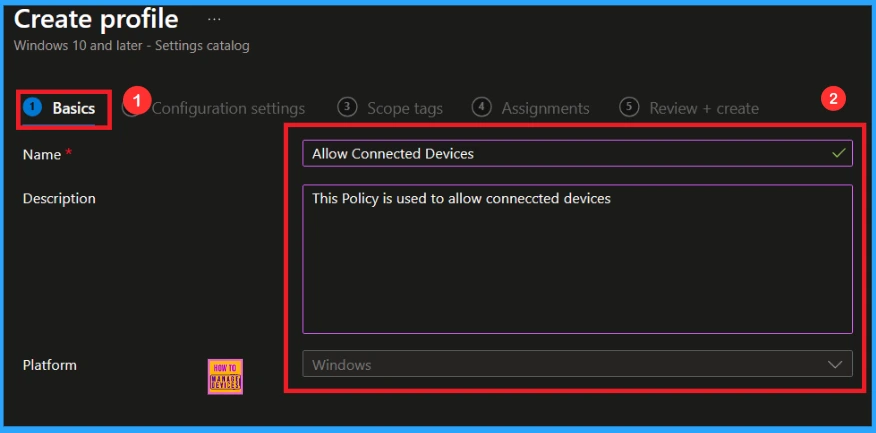Click inside the Description text area
Image resolution: width=876 pixels, height=433 pixels.
pos(577,258)
